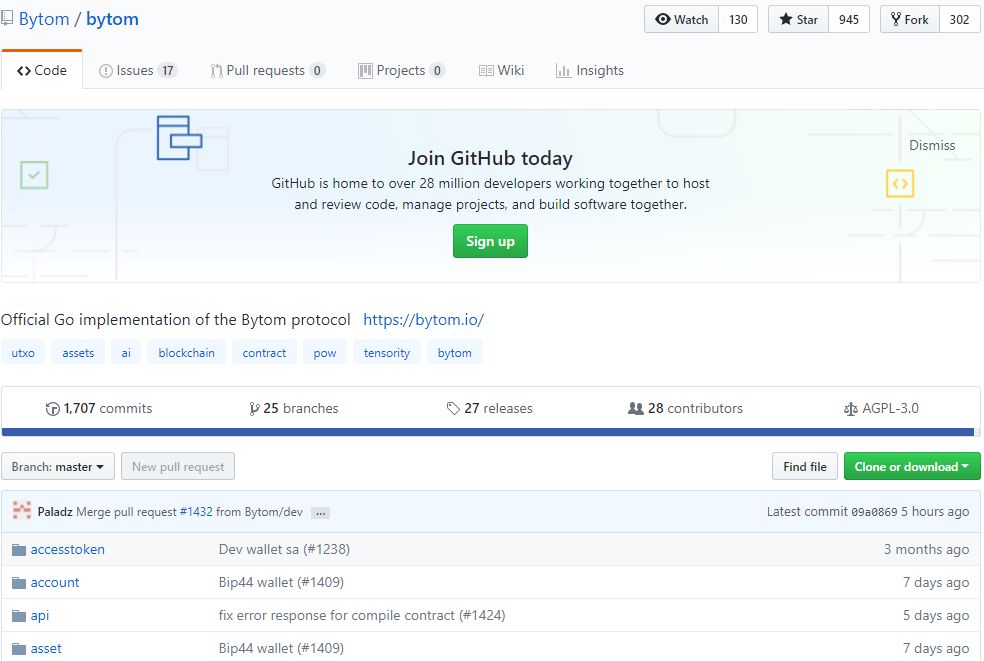Click the commits history clock icon
Viewport: 984px width, 661px height.
[x=53, y=409]
